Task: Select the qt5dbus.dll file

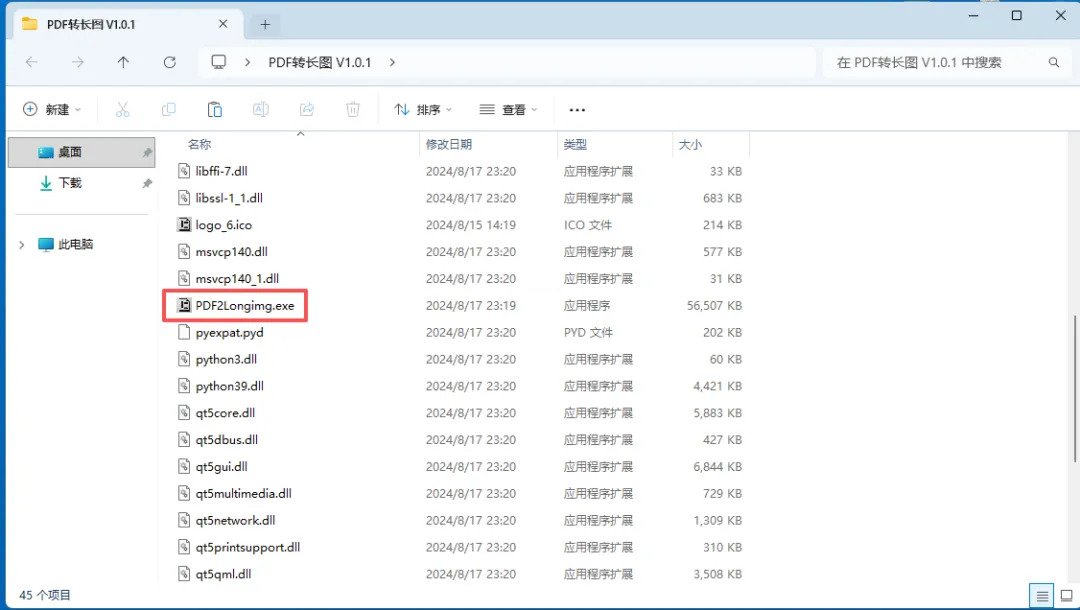Action: (227, 439)
